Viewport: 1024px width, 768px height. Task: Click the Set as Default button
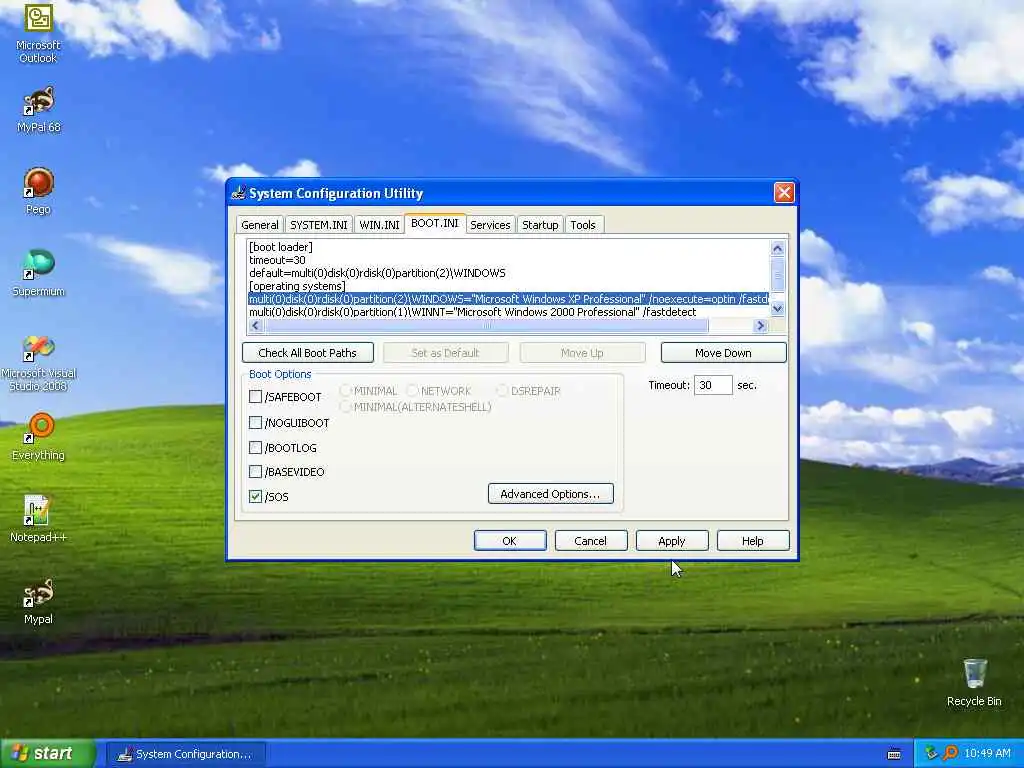(x=445, y=353)
